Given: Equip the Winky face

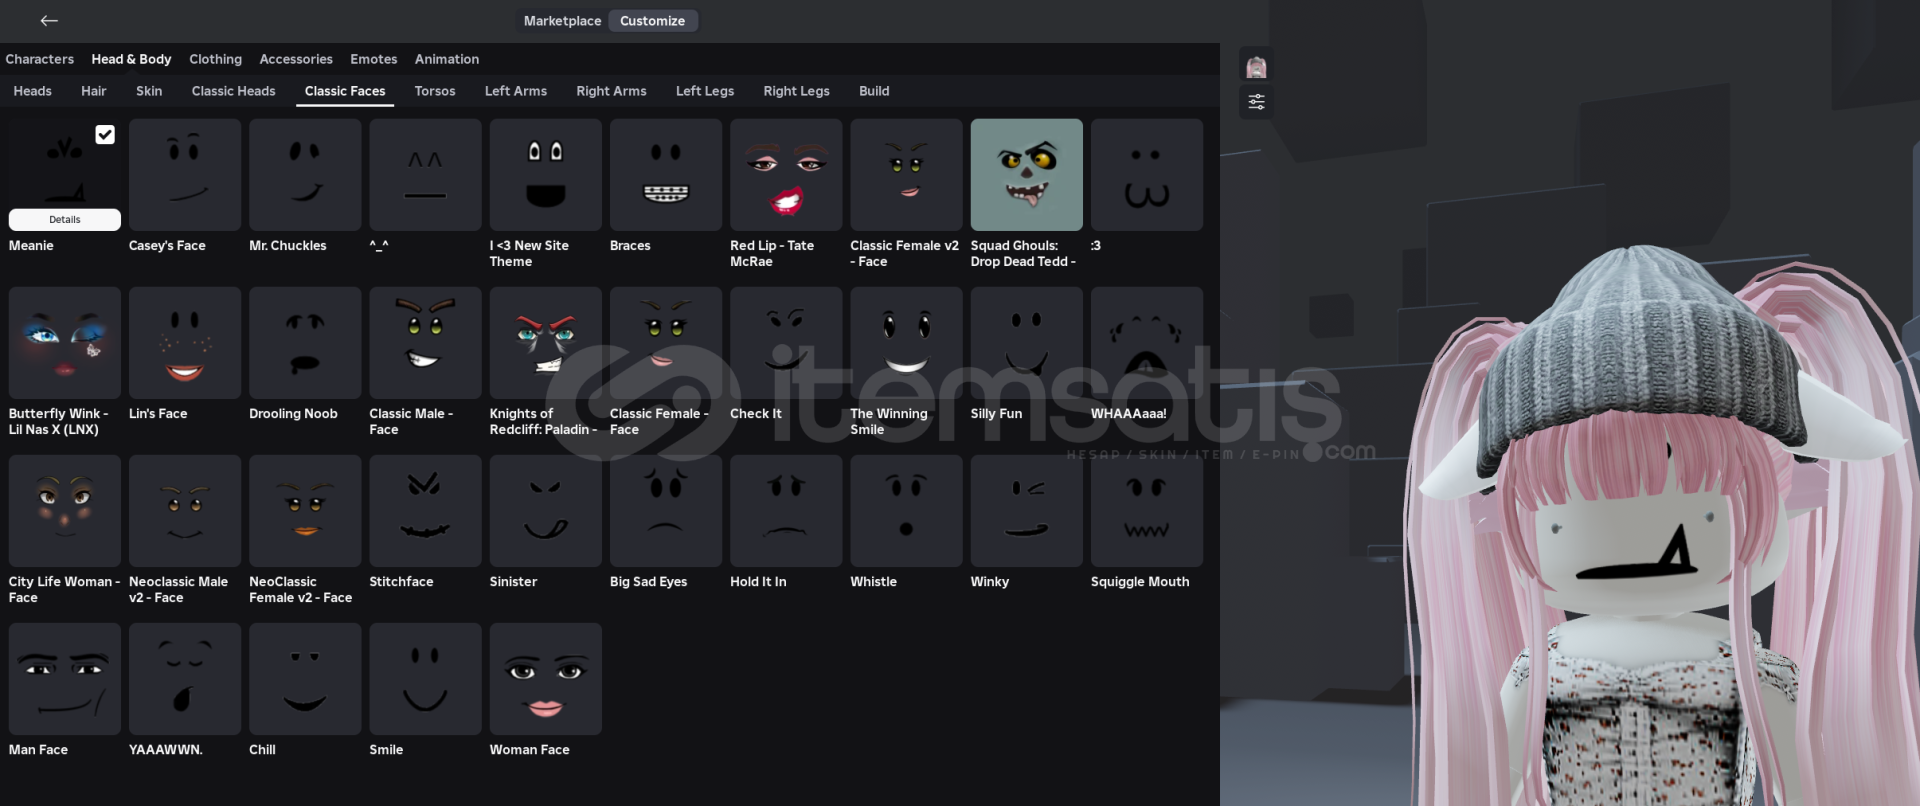Looking at the screenshot, I should tap(1027, 511).
